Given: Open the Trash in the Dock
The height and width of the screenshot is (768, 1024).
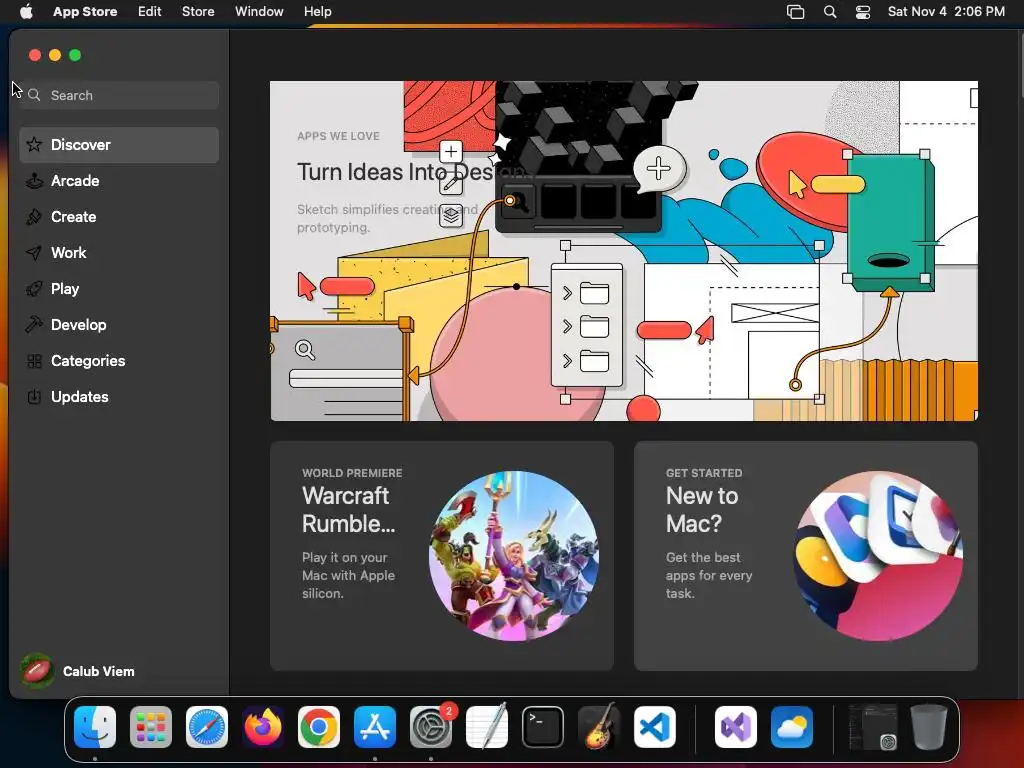Looking at the screenshot, I should pos(929,727).
